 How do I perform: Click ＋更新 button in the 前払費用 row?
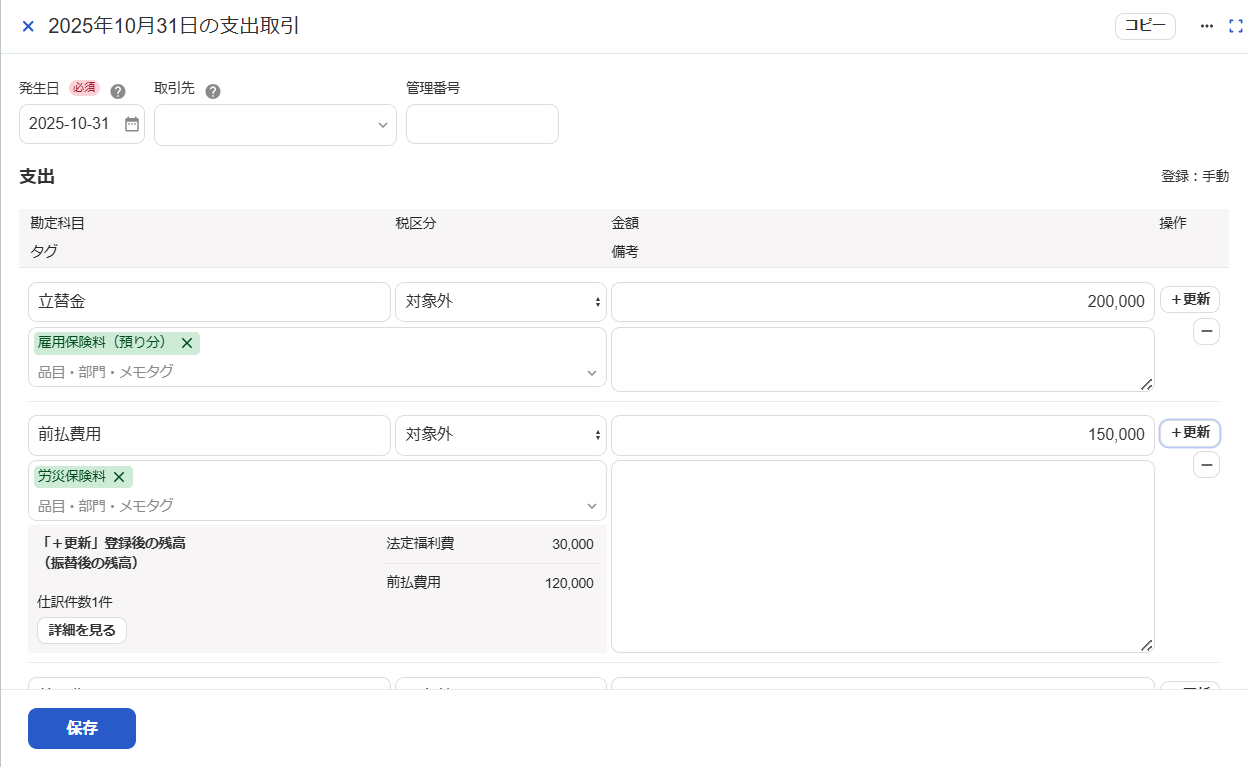[x=1190, y=433]
